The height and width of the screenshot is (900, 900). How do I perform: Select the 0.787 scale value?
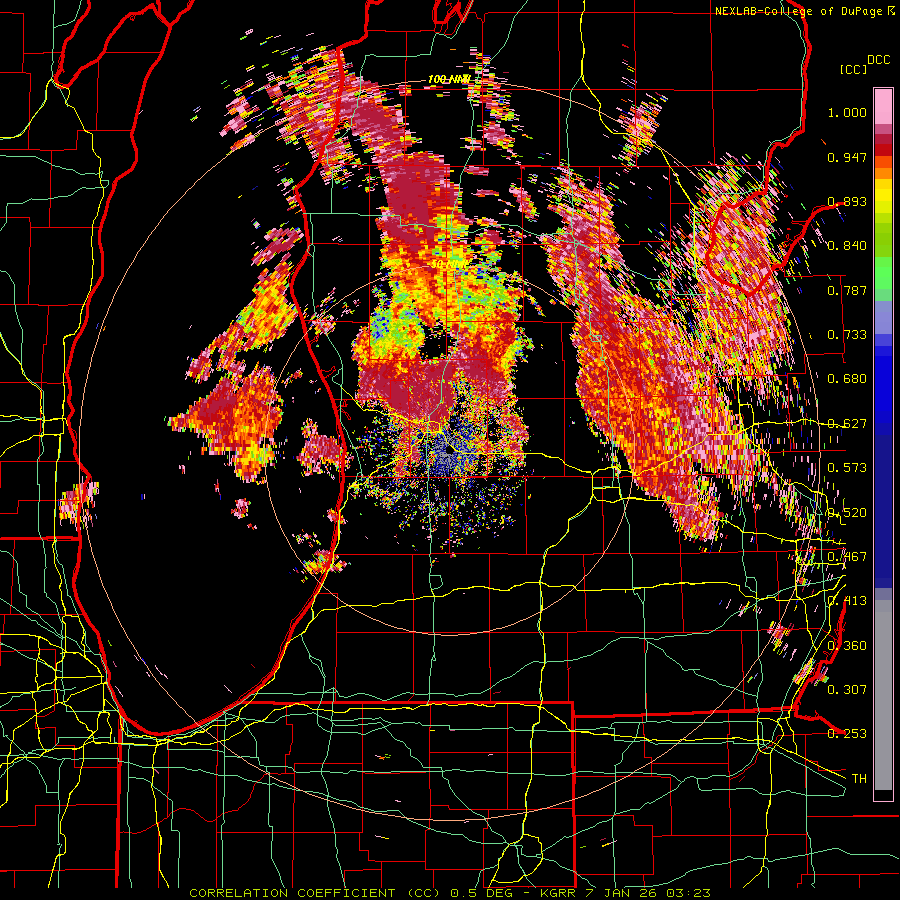pyautogui.click(x=847, y=290)
